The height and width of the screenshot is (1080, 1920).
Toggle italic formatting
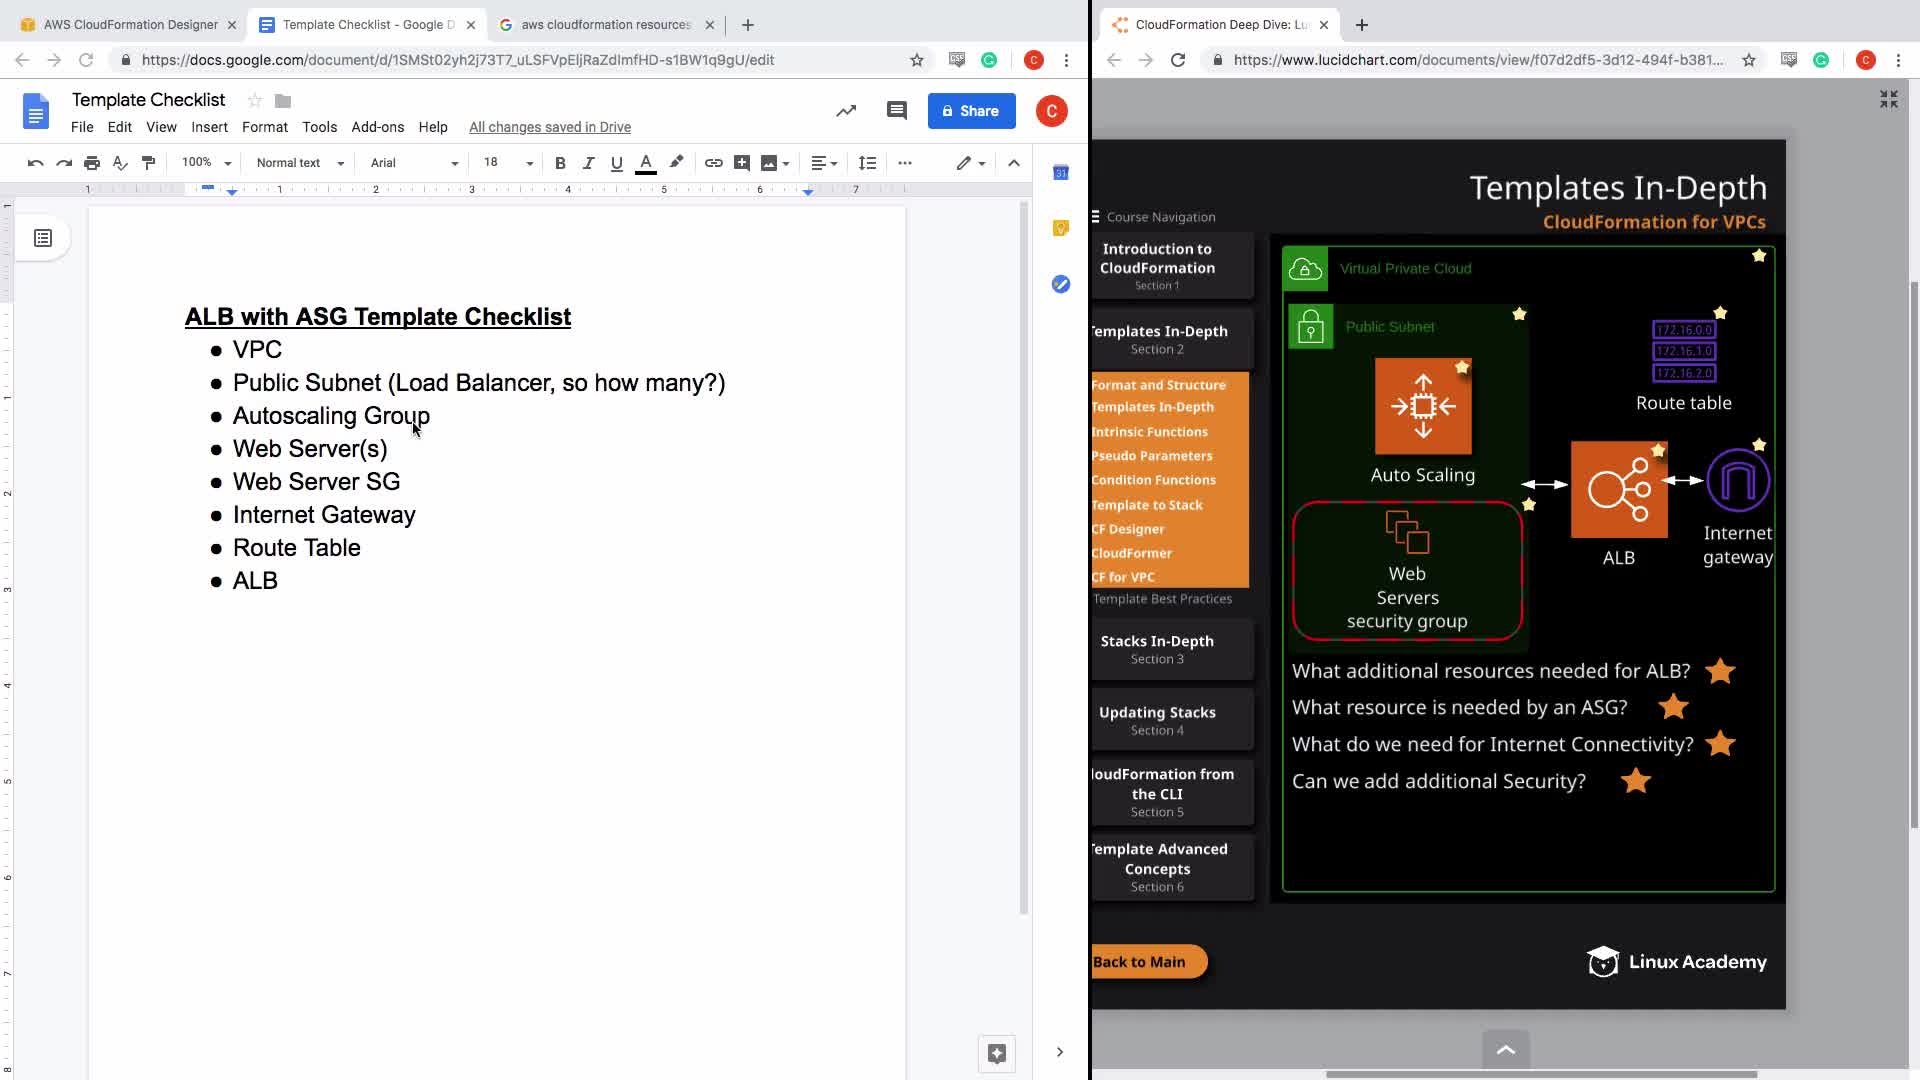tap(588, 163)
